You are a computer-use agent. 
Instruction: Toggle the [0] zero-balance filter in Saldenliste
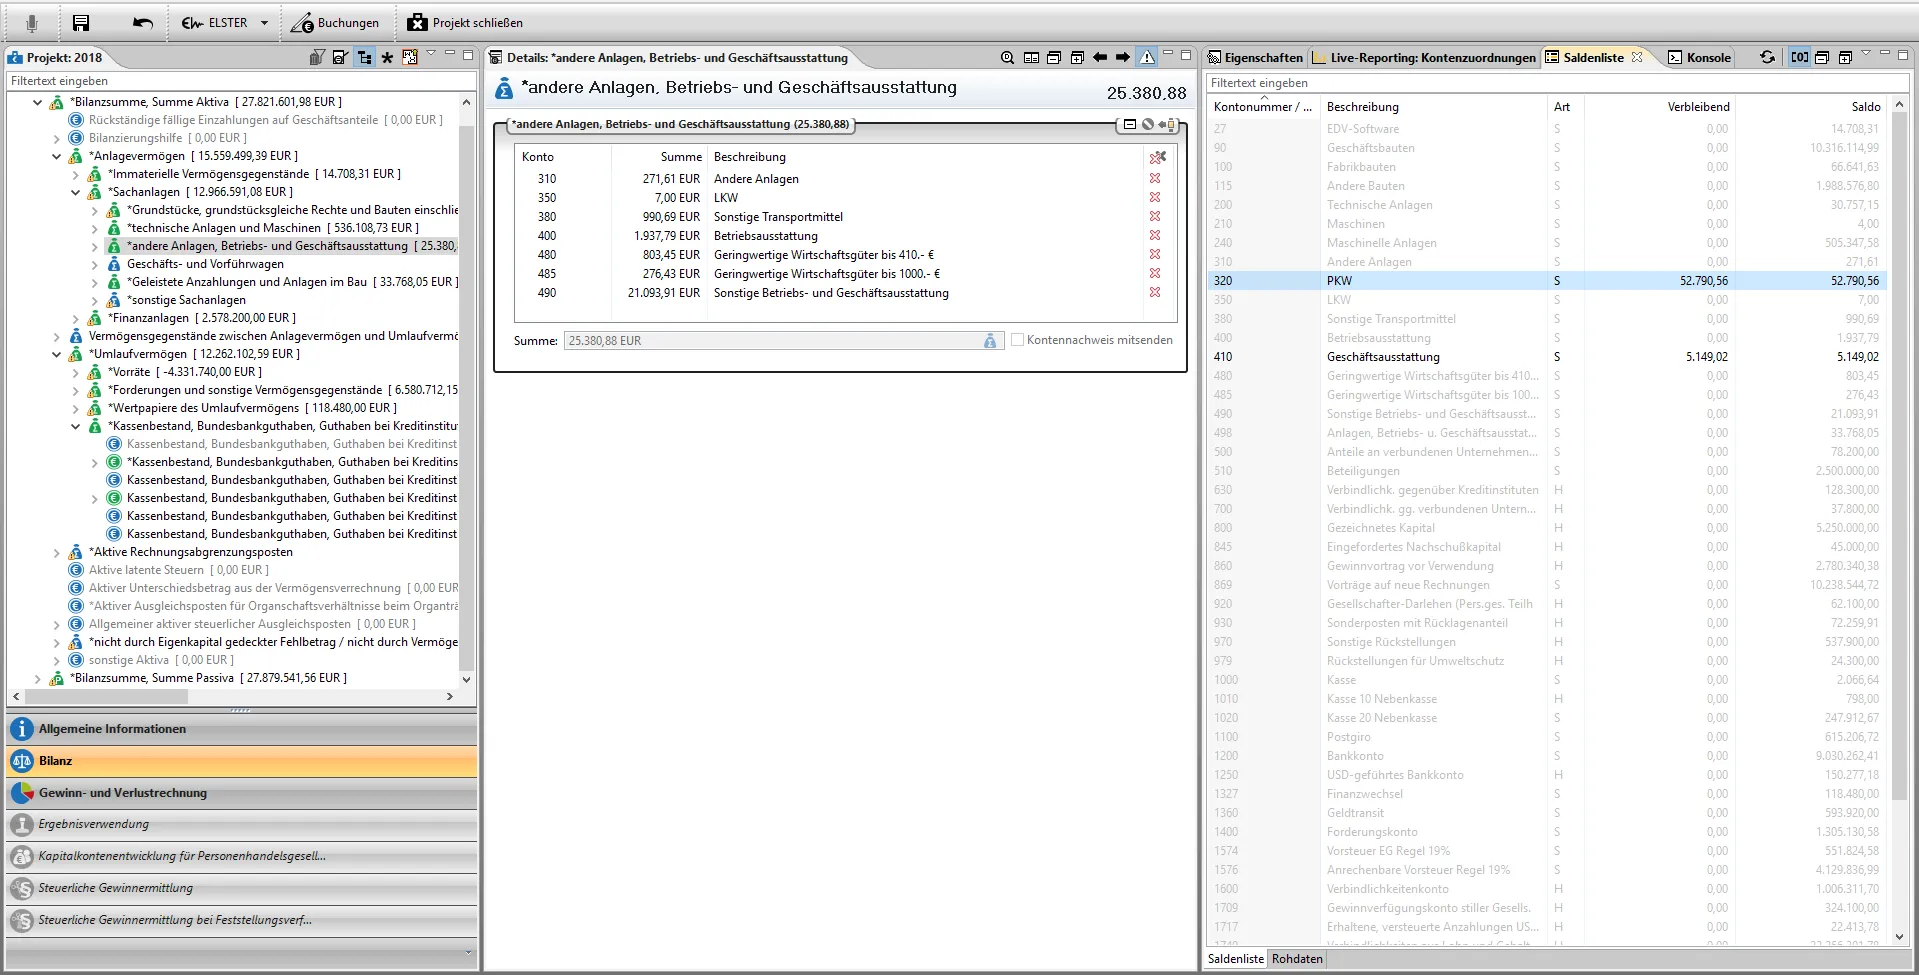tap(1799, 57)
